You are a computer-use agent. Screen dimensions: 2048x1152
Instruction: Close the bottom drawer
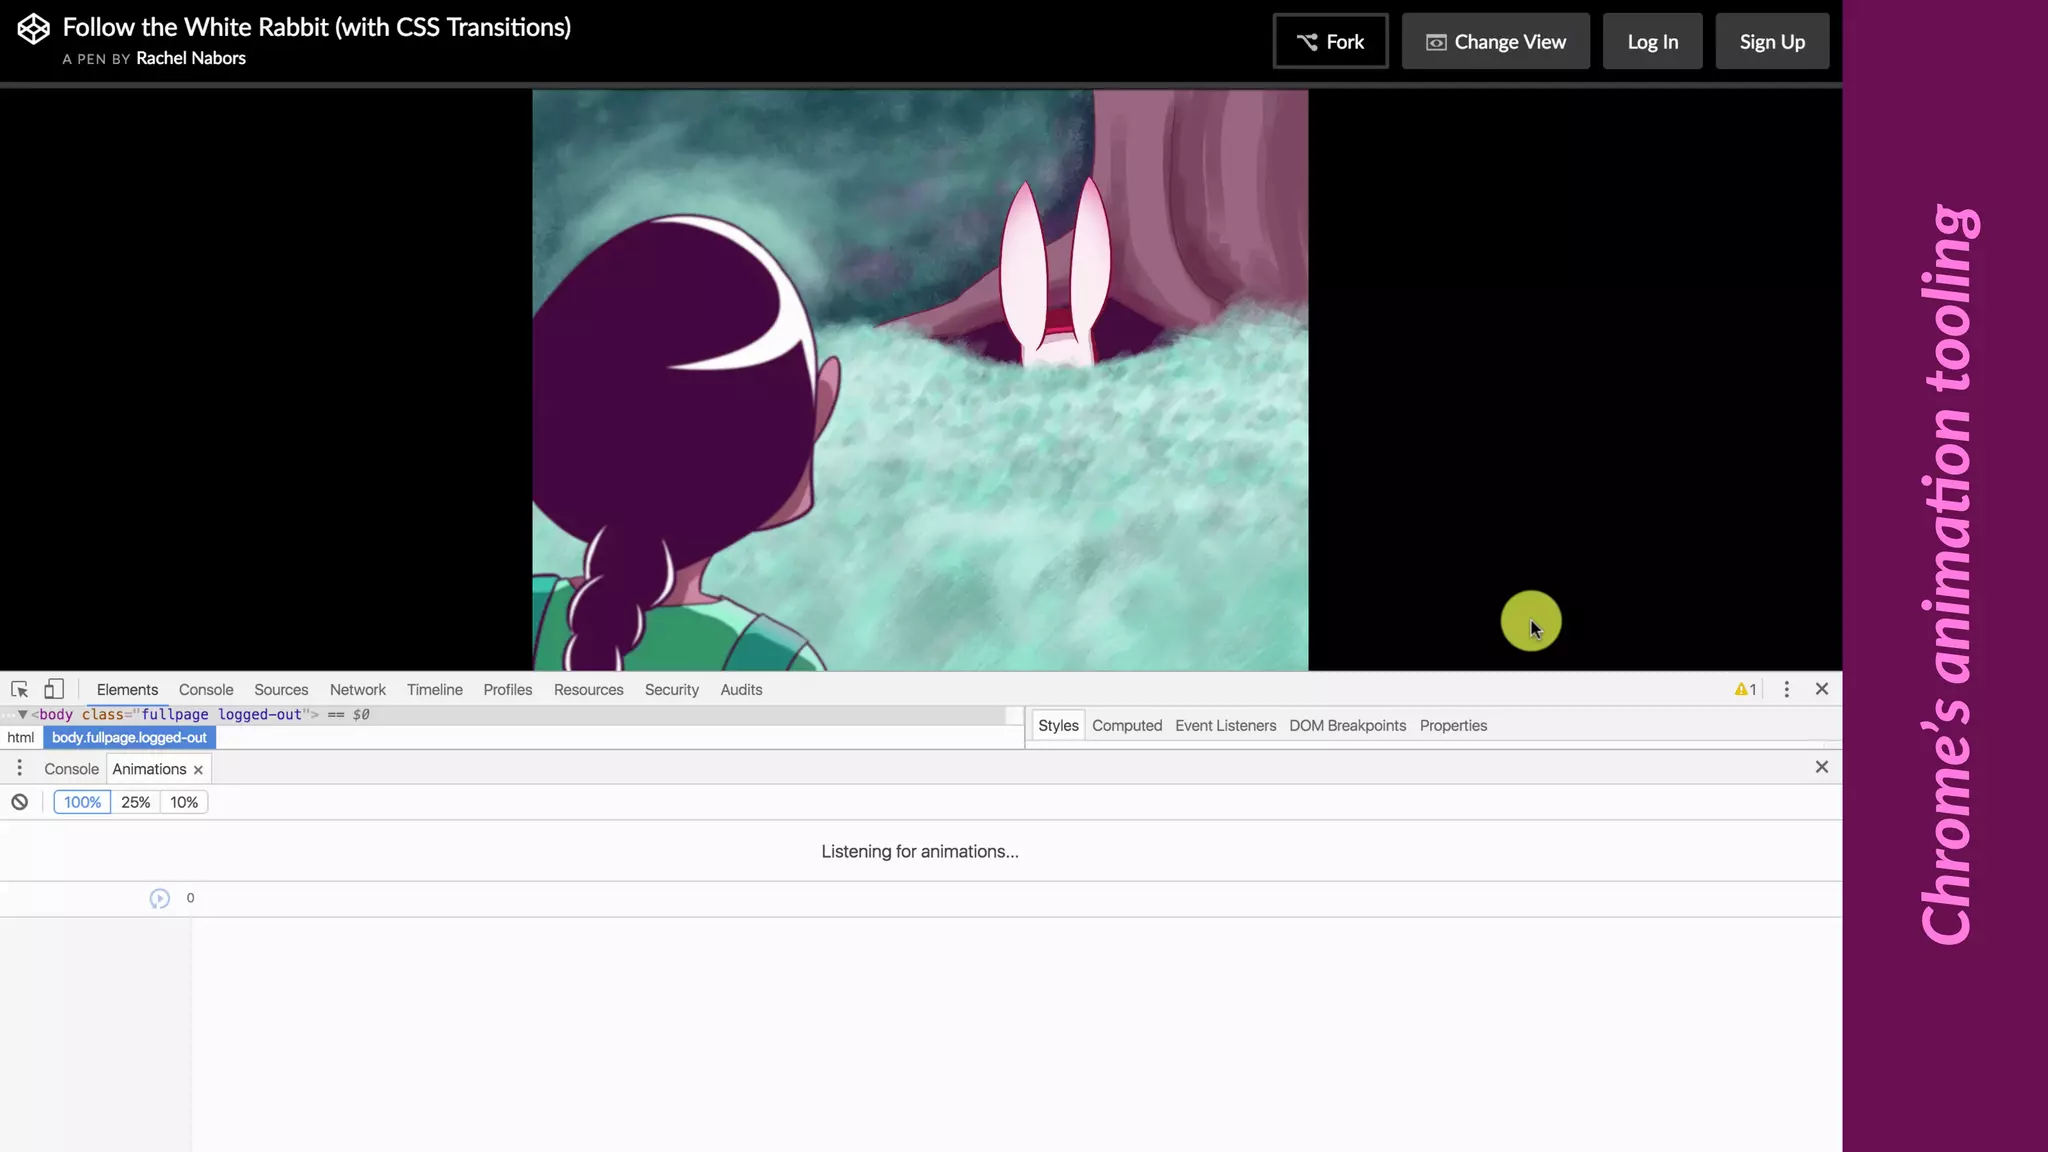coord(1822,767)
